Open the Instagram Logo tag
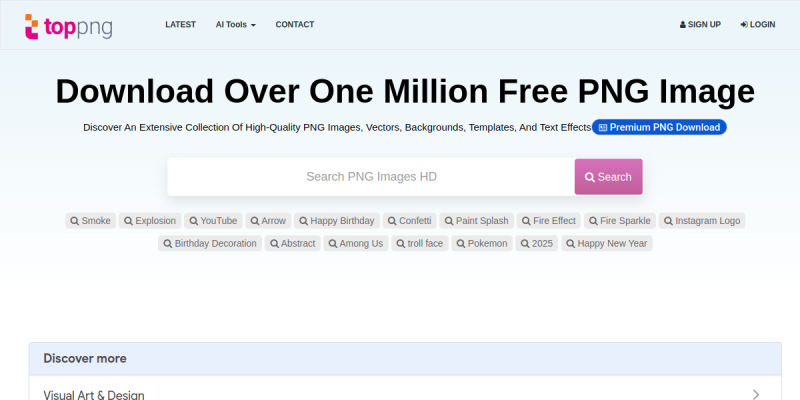Viewport: 800px width, 400px height. [702, 221]
